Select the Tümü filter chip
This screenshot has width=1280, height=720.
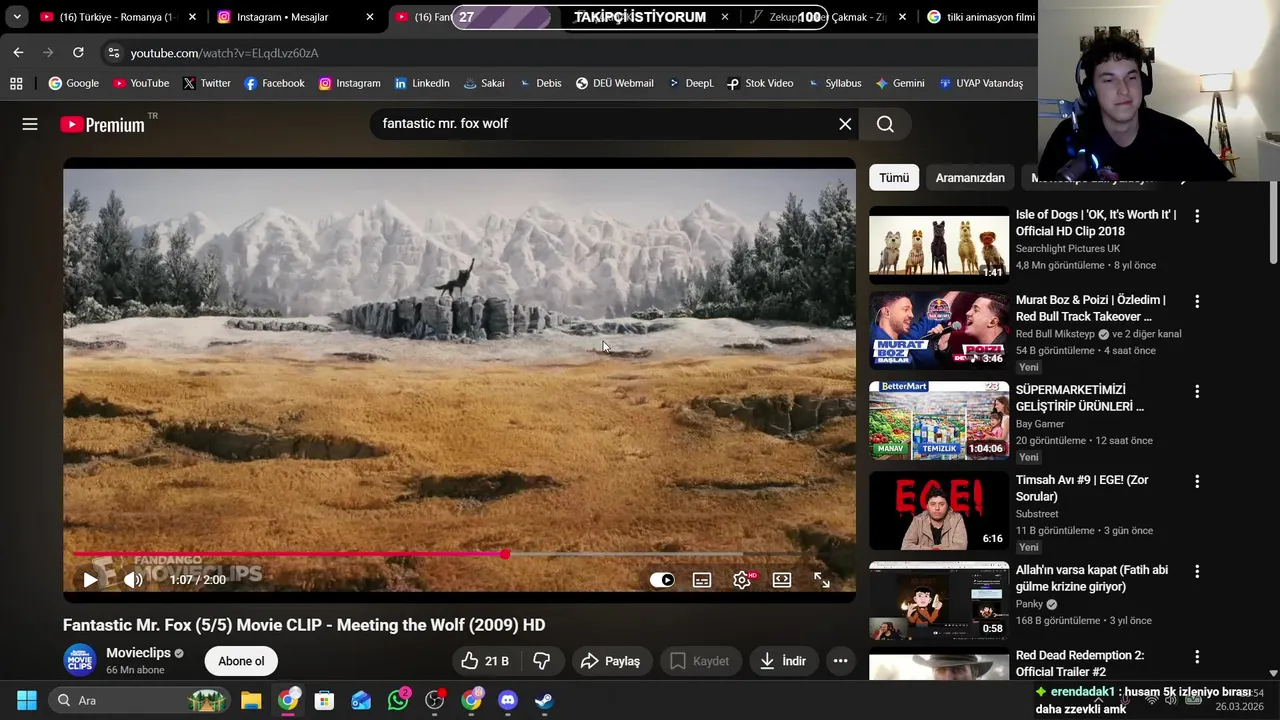(894, 178)
